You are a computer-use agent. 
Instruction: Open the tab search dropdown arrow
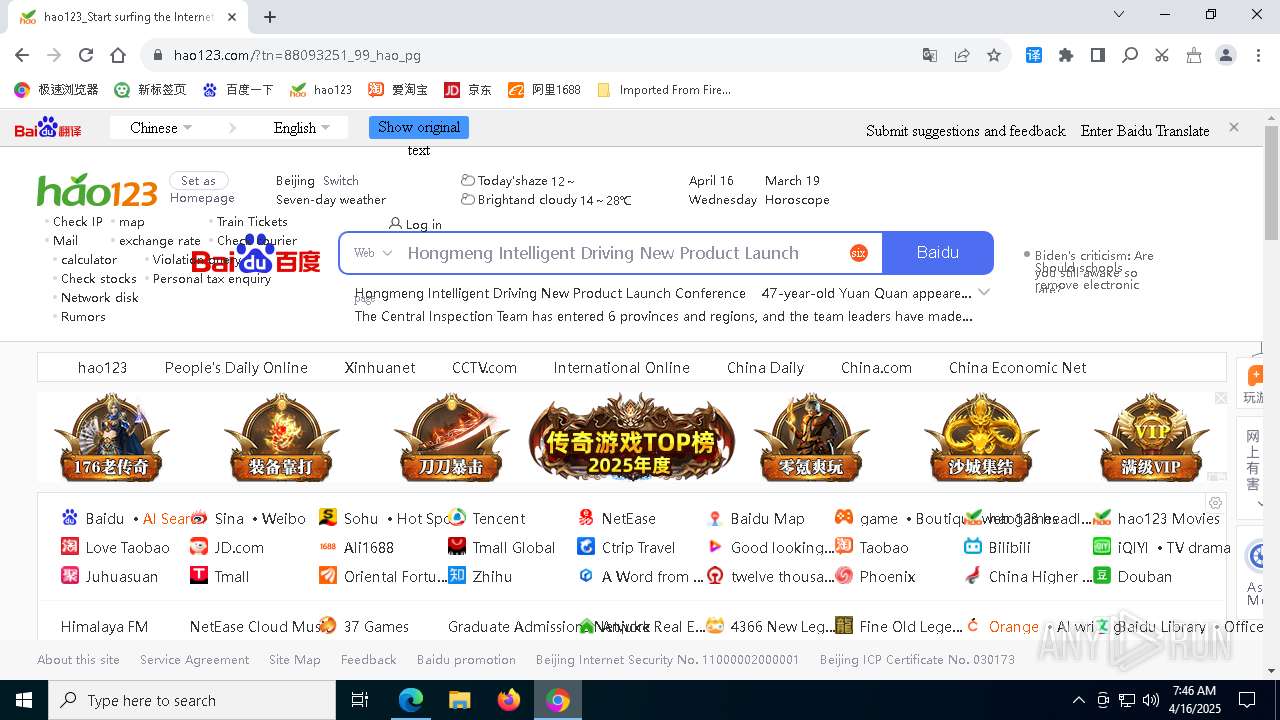[1119, 14]
